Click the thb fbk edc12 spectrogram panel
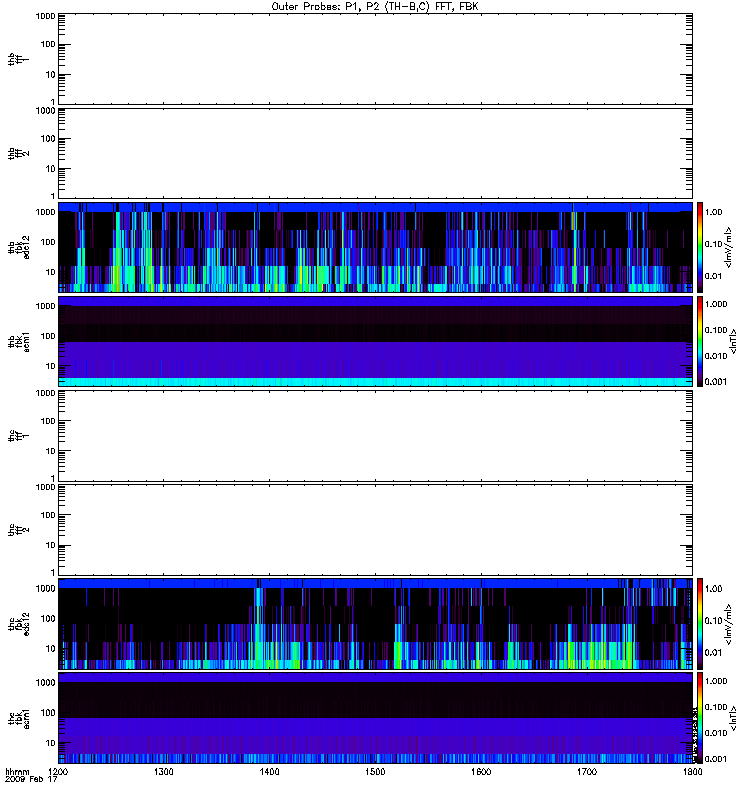The image size is (750, 800). (376, 247)
